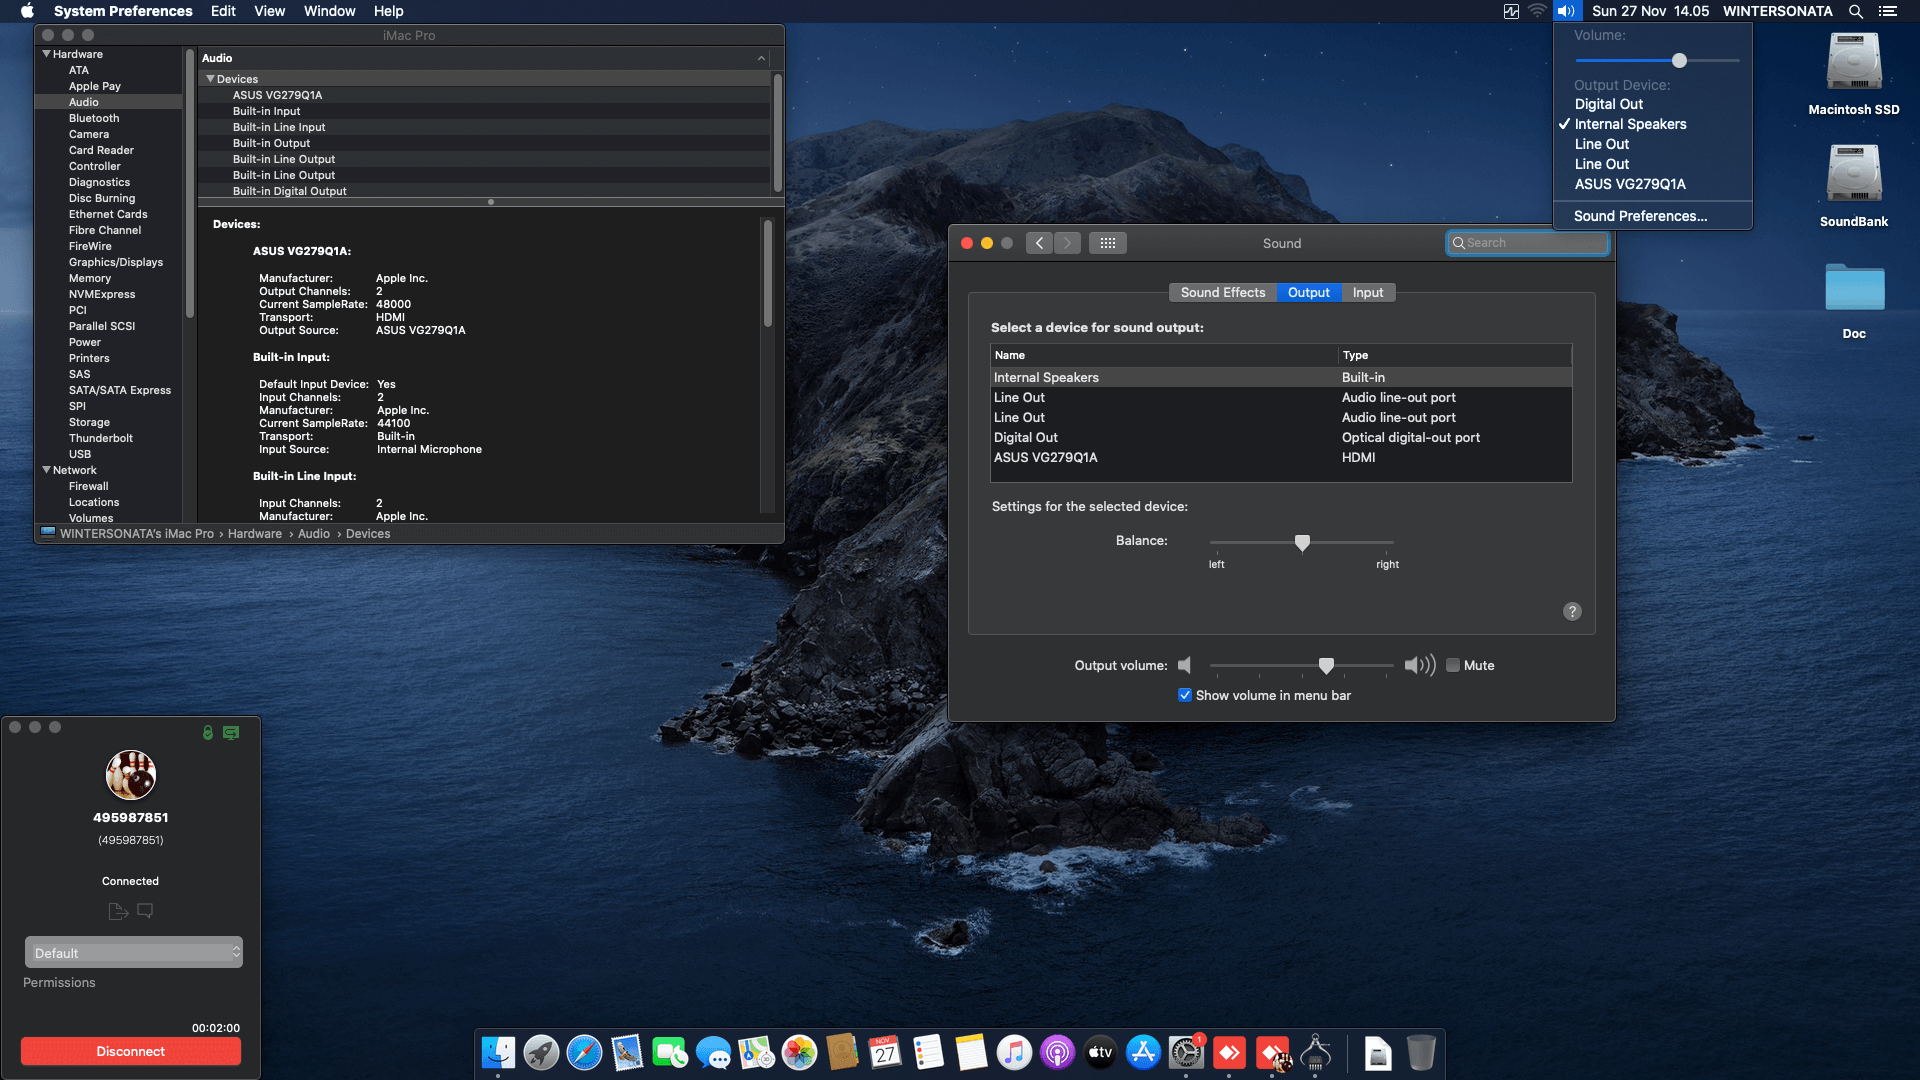Screen dimensions: 1920x1080
Task: Click the Balance slider knob
Action: pyautogui.click(x=1302, y=543)
